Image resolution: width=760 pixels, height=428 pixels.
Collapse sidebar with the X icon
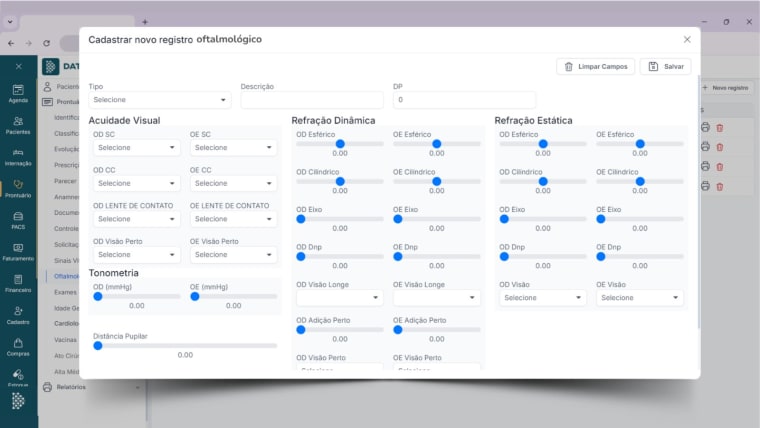pos(18,66)
